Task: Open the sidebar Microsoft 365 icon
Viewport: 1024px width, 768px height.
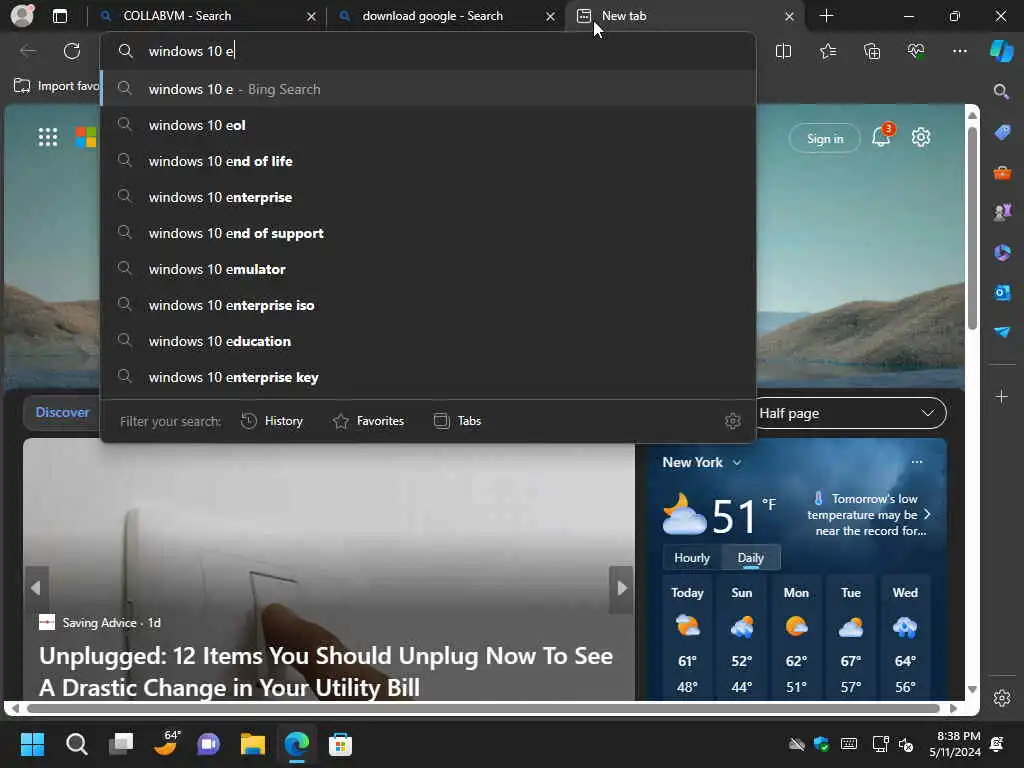Action: click(1002, 252)
